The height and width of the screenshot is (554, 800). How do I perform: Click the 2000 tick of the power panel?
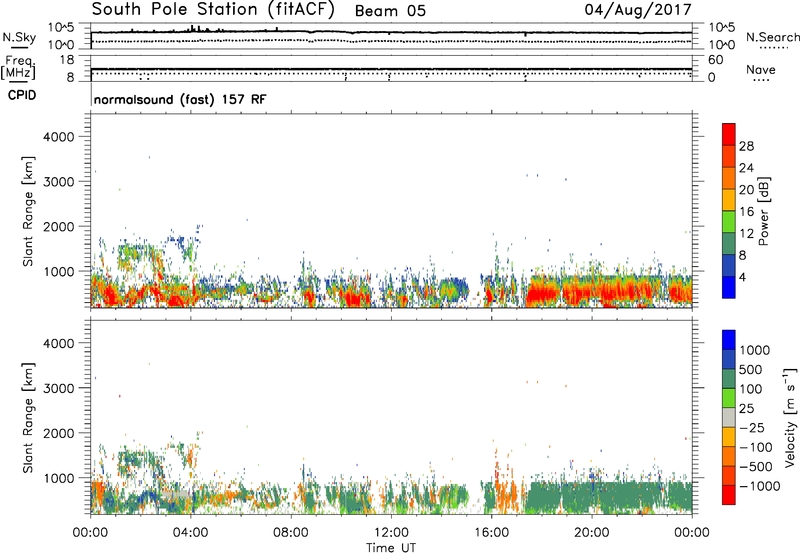point(58,226)
